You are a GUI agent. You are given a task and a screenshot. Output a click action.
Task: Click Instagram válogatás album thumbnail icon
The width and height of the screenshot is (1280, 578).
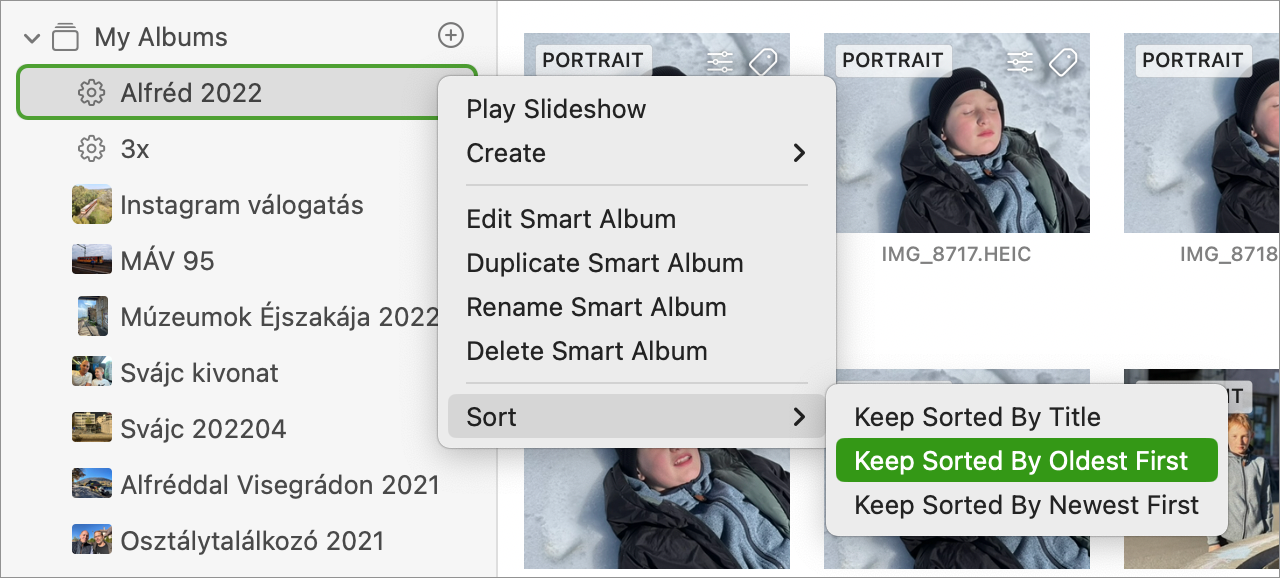pyautogui.click(x=92, y=205)
